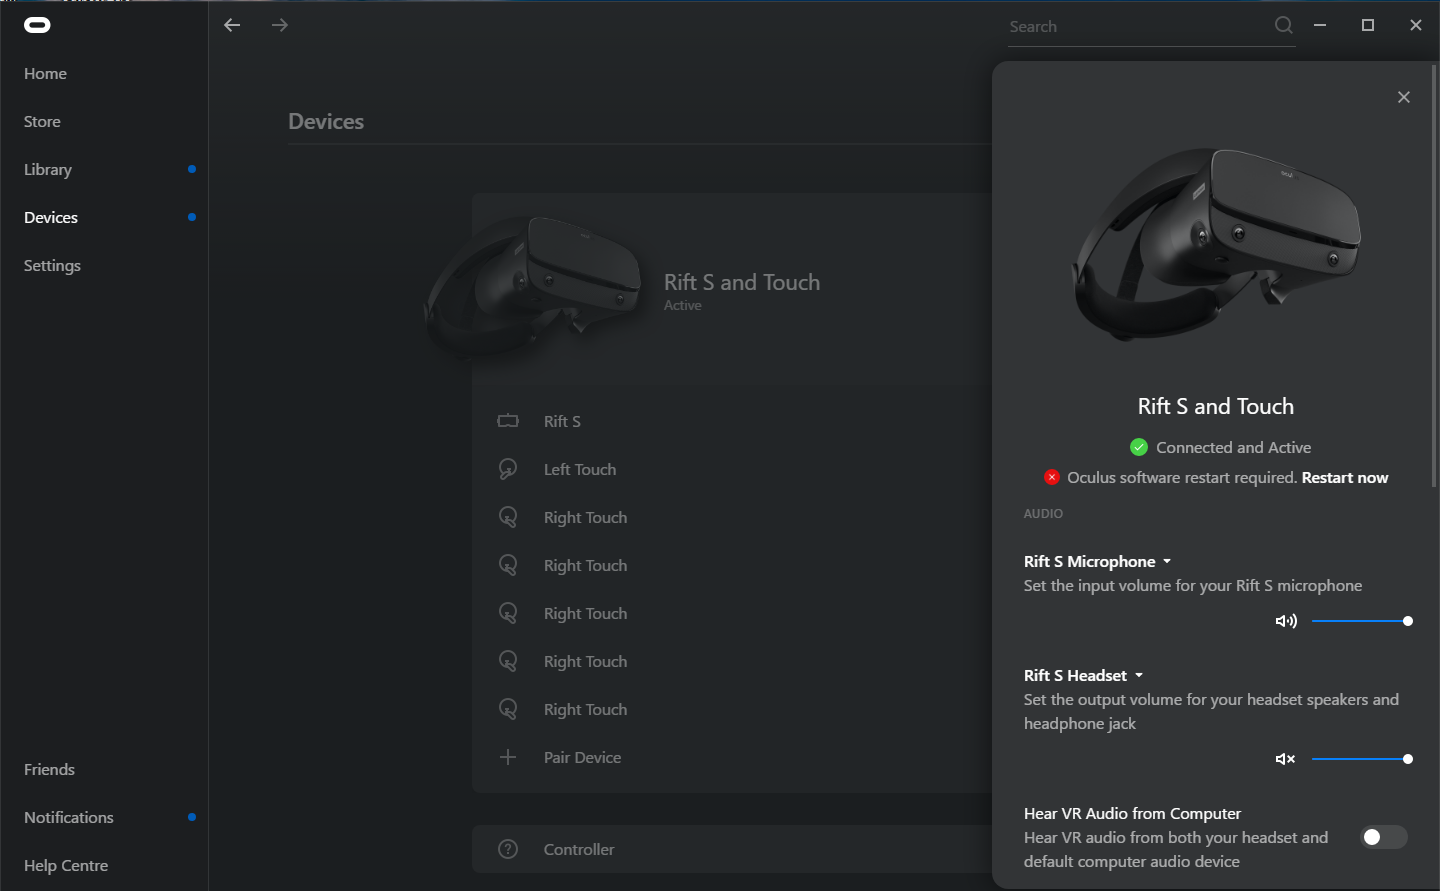Click the Oculus logo icon
The image size is (1440, 891).
(37, 25)
